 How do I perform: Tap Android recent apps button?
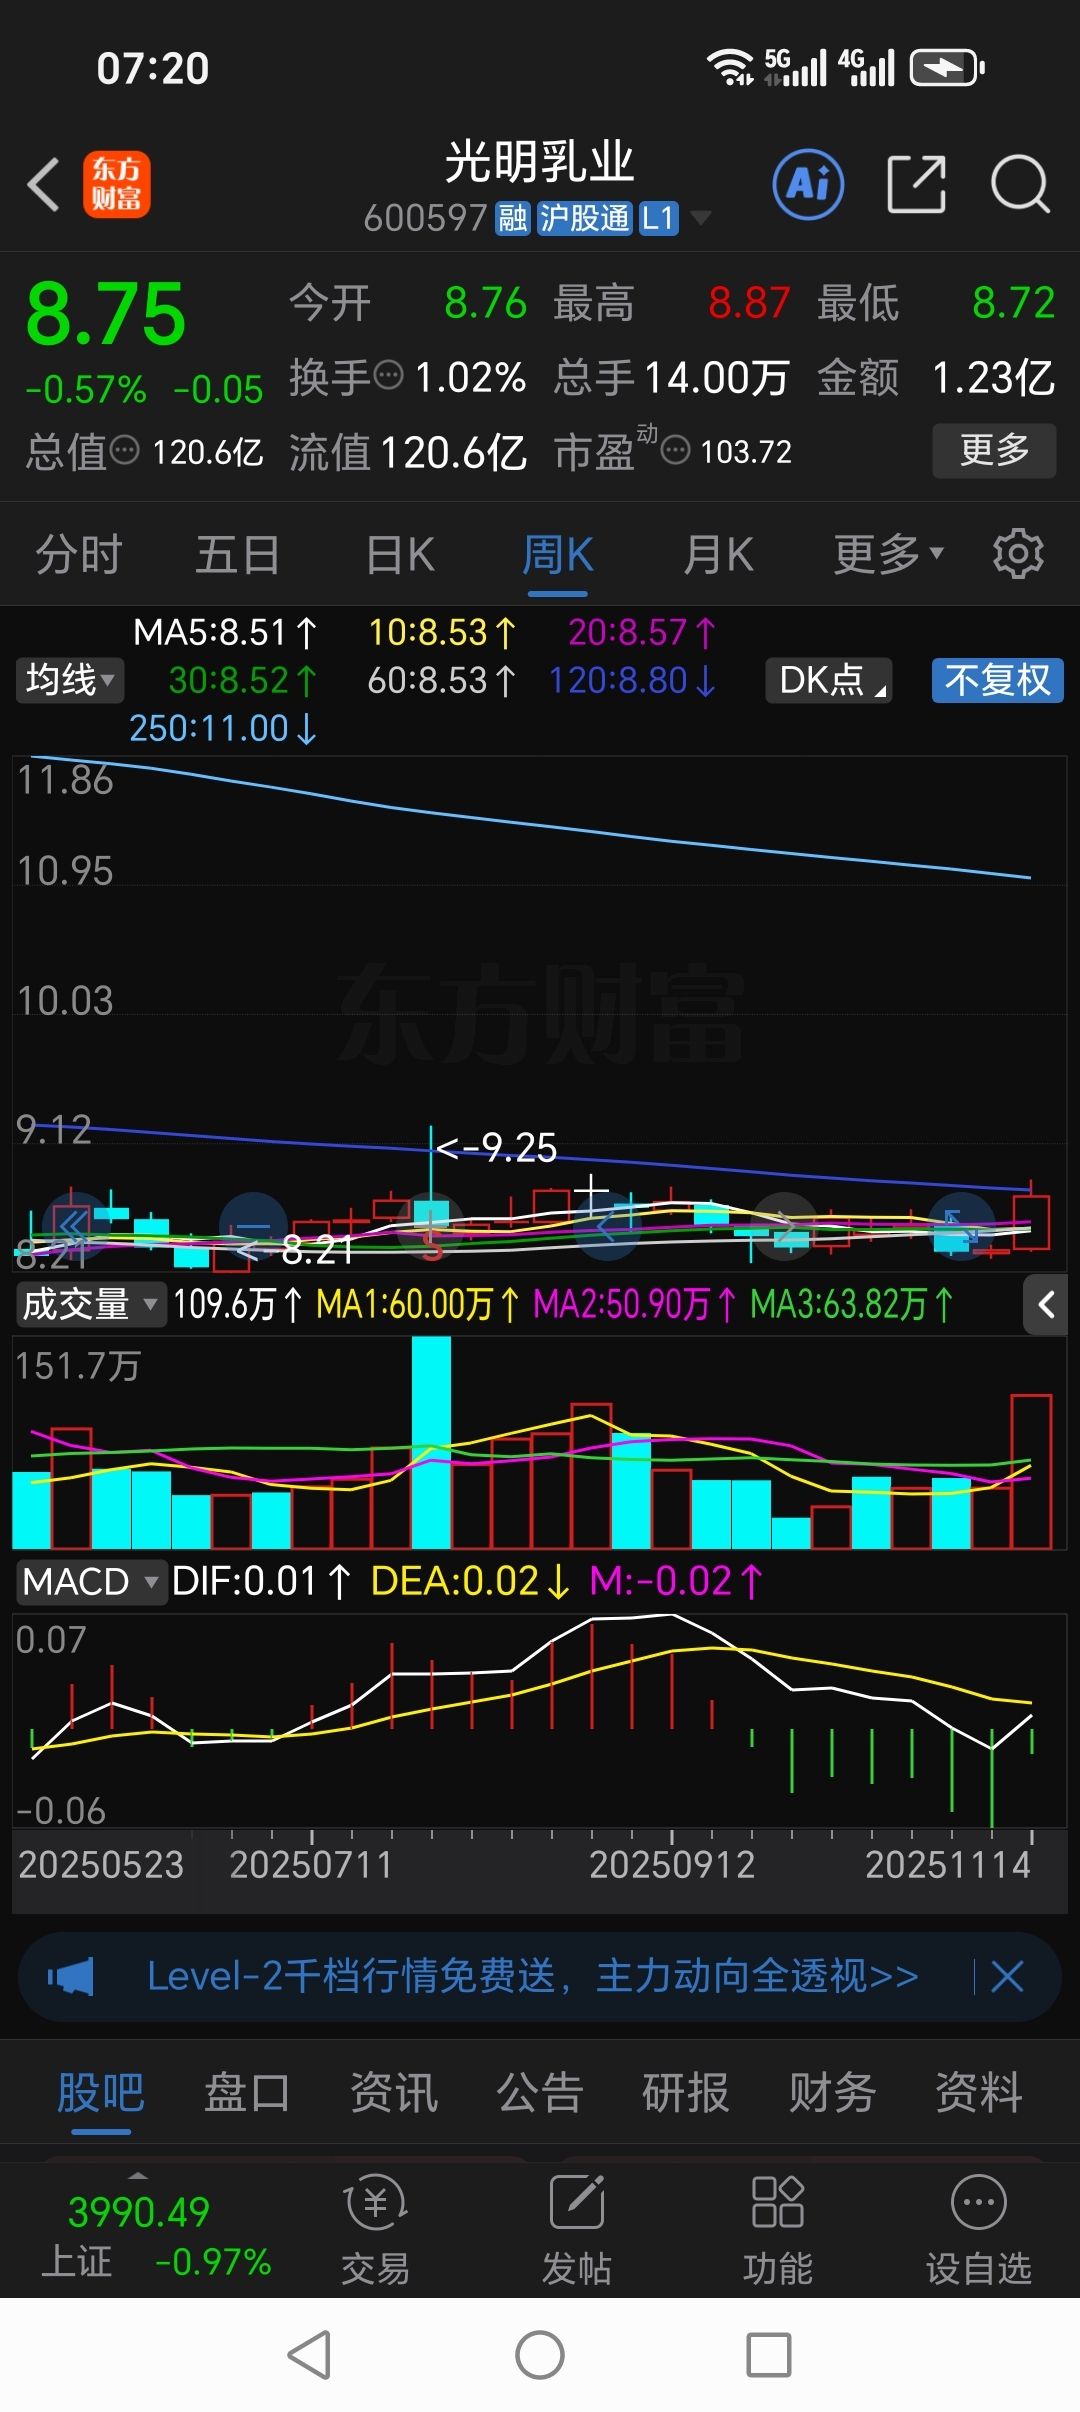pyautogui.click(x=770, y=2355)
